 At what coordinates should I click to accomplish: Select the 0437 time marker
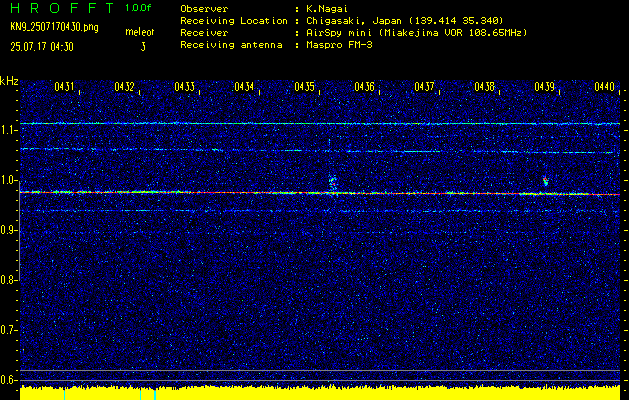424,86
